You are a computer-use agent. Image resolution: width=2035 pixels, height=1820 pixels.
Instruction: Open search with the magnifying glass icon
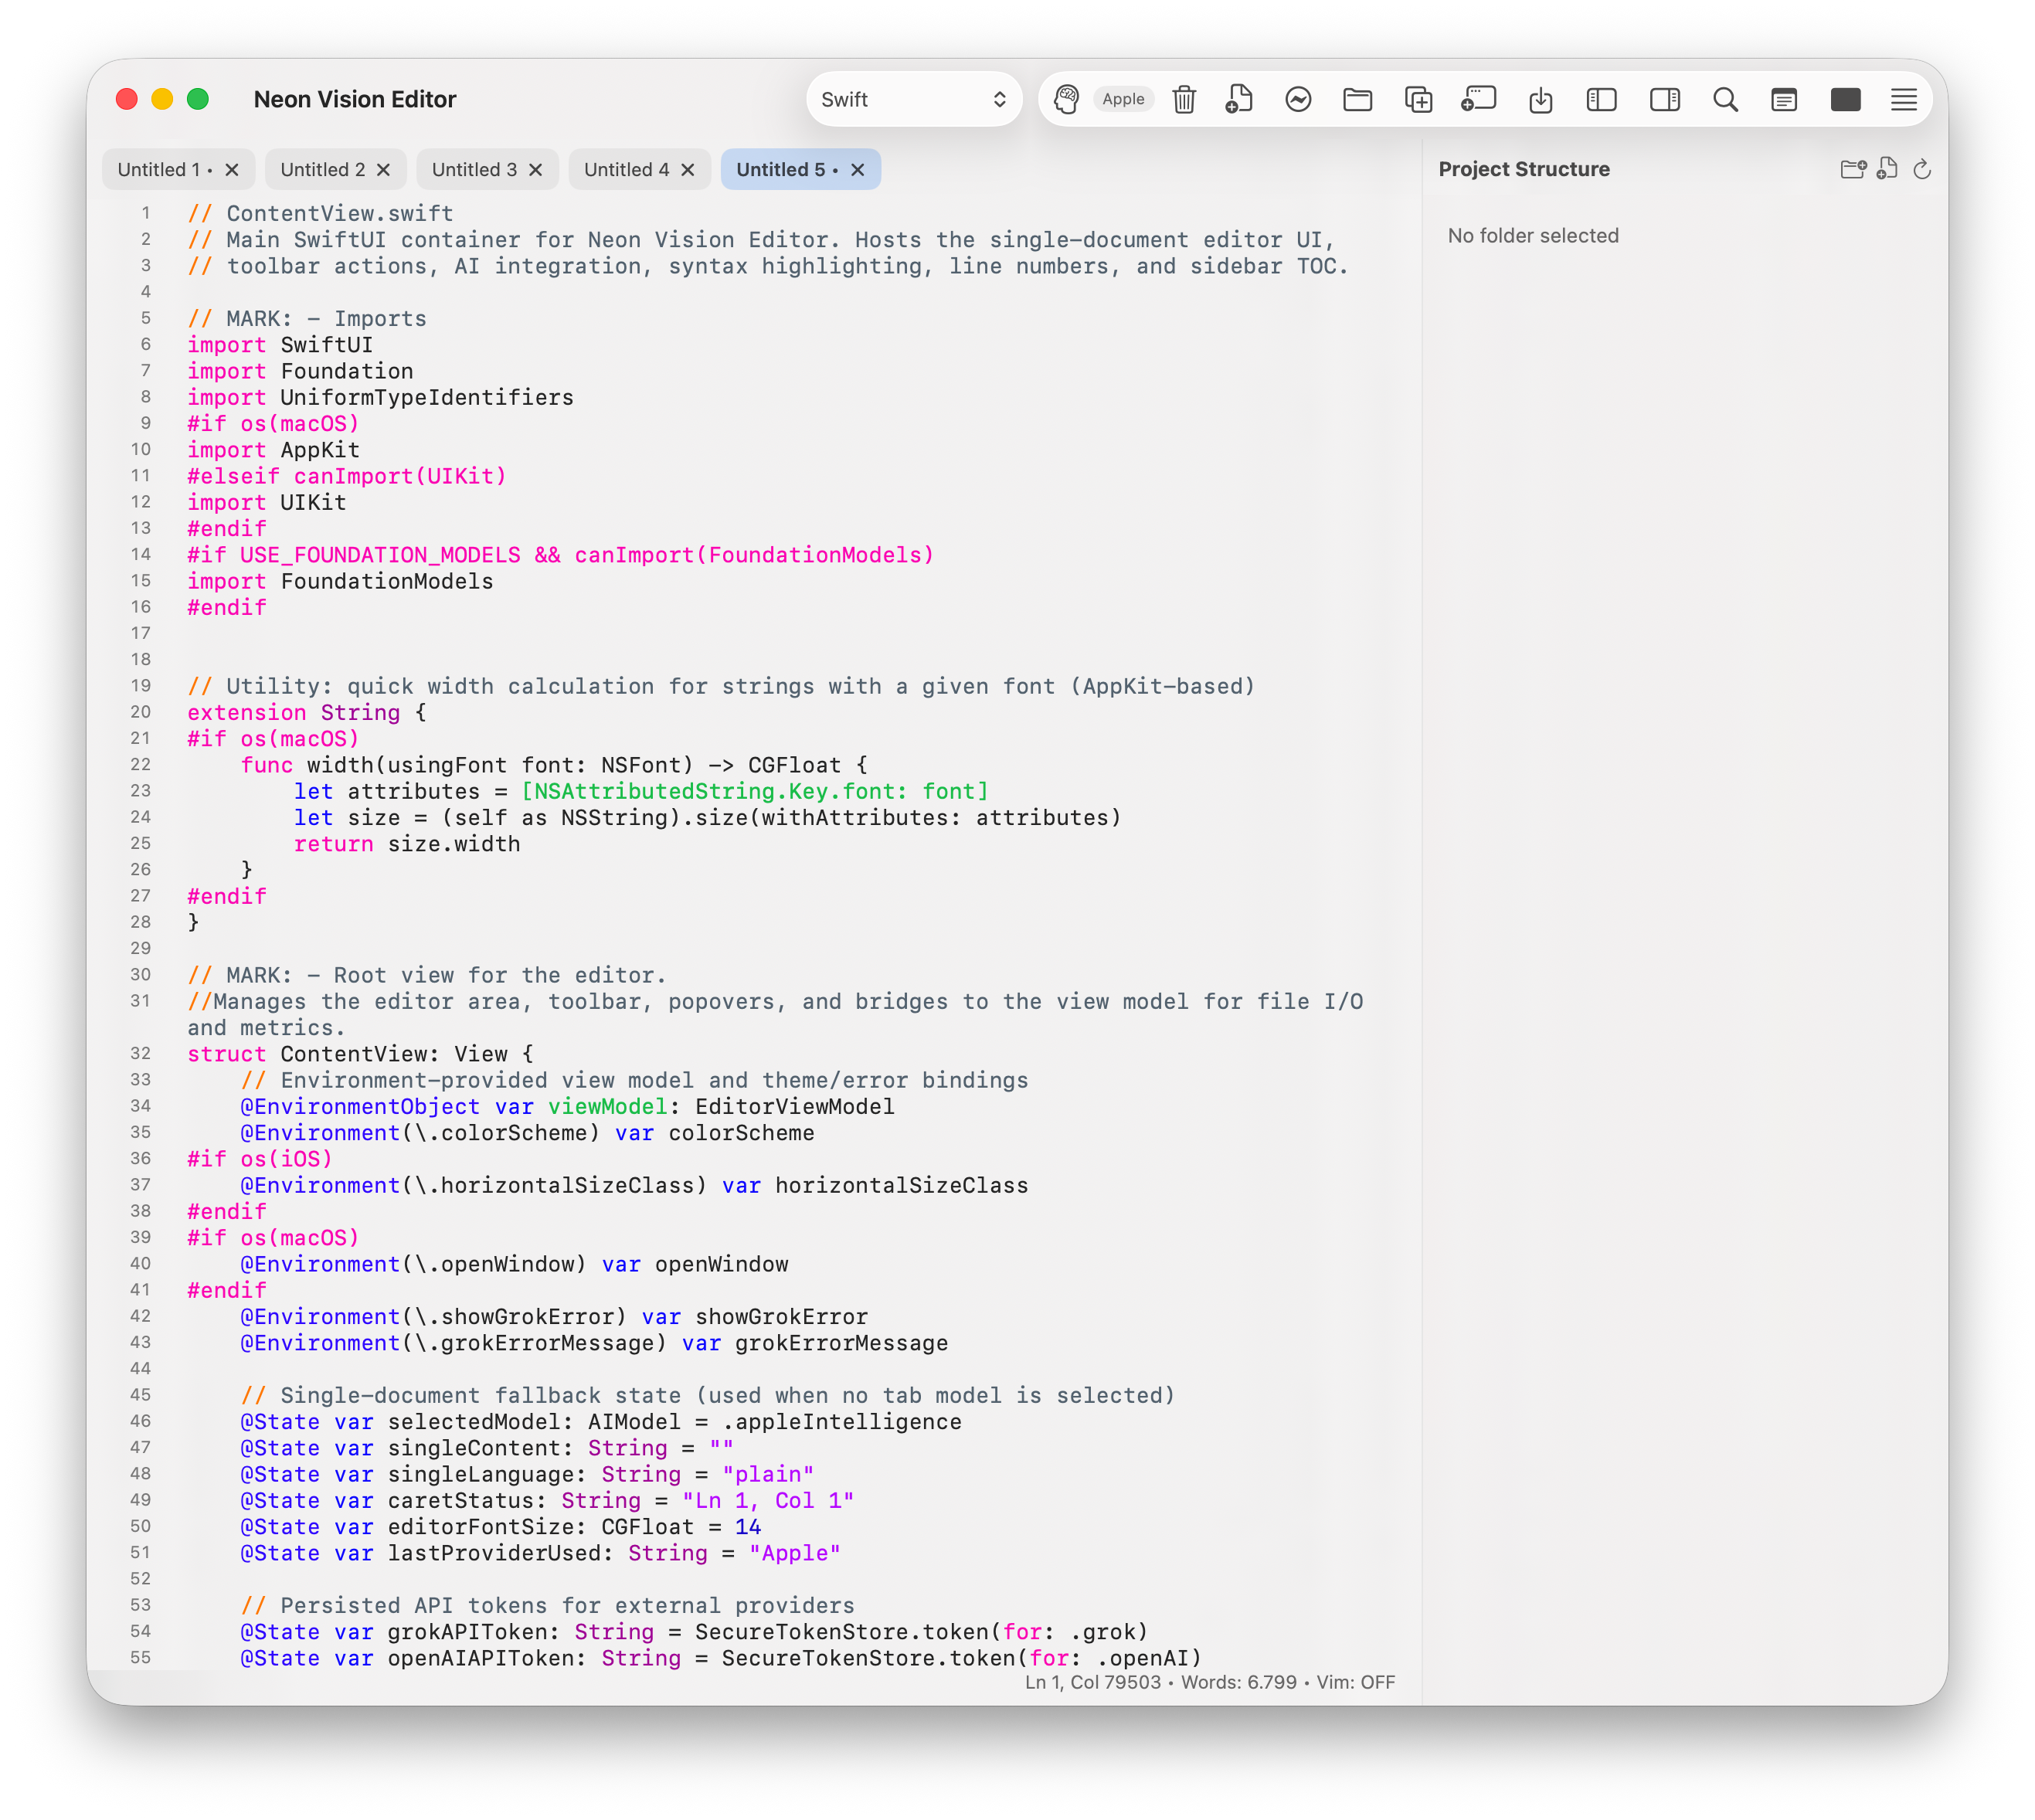coord(1725,99)
